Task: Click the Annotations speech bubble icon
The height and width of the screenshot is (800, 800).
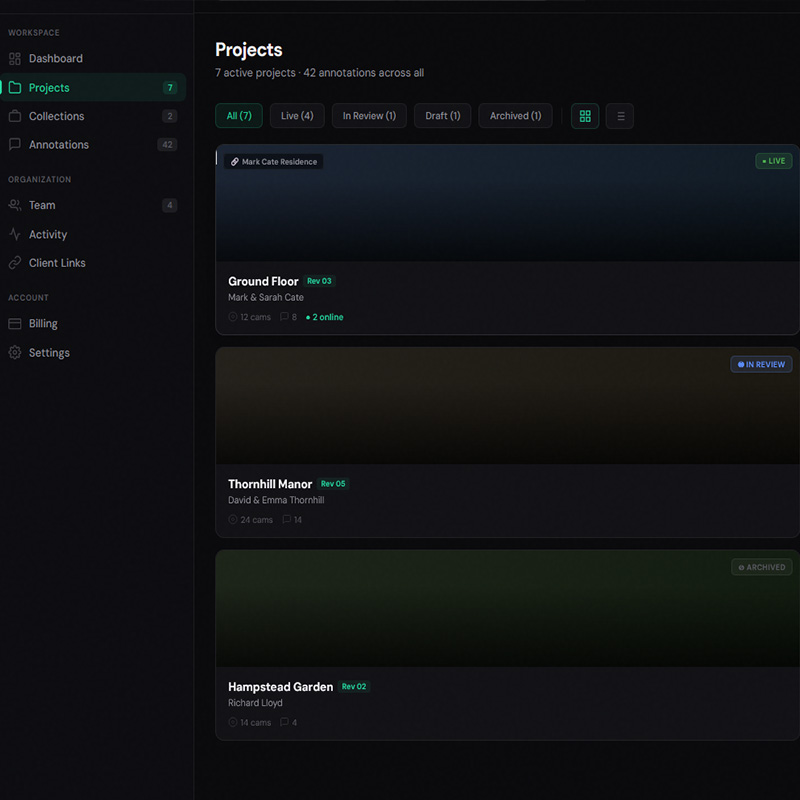Action: (15, 145)
